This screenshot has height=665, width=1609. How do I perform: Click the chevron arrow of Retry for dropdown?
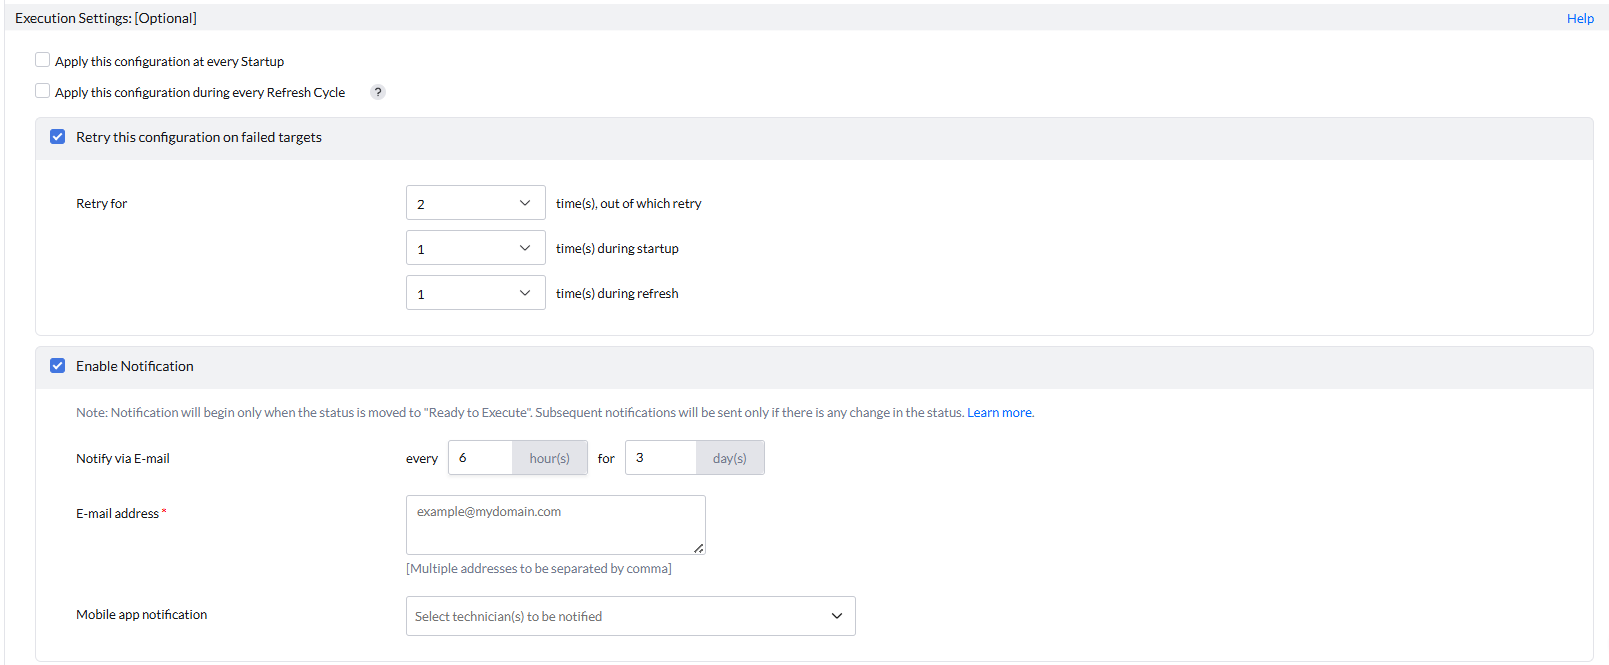pos(525,203)
